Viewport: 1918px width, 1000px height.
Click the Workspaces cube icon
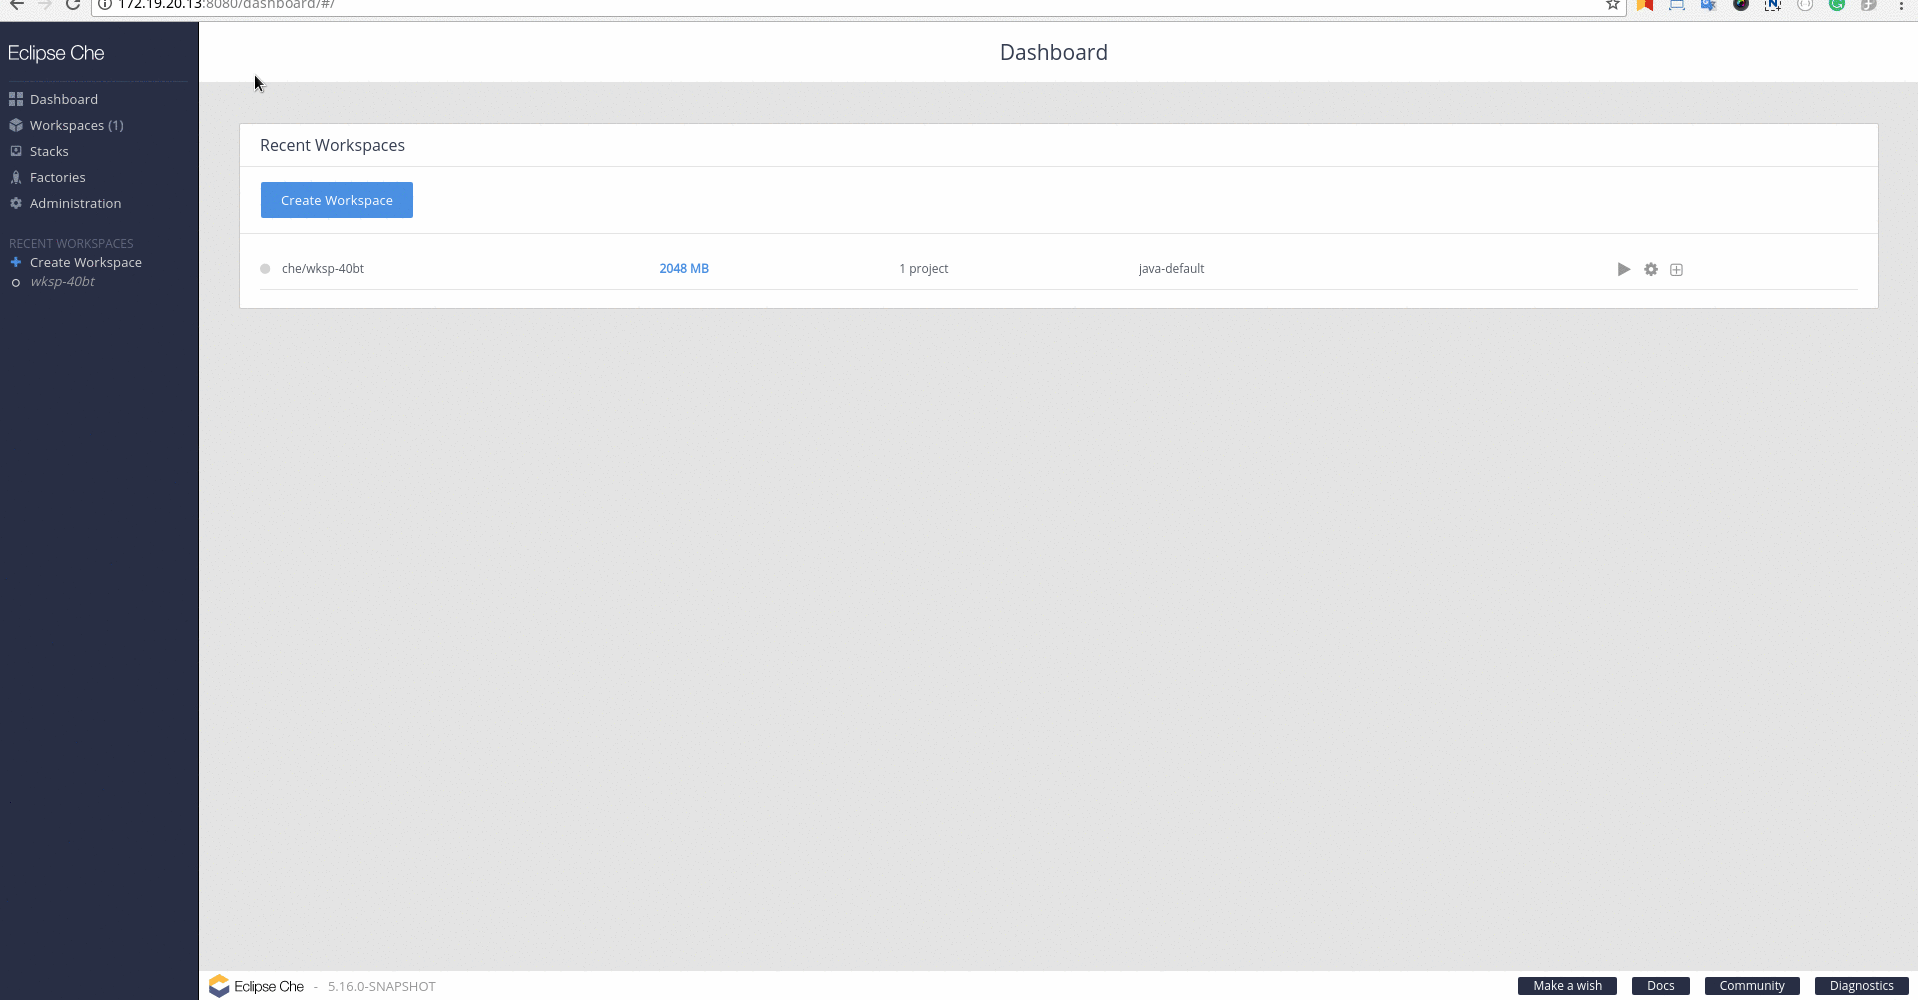16,125
